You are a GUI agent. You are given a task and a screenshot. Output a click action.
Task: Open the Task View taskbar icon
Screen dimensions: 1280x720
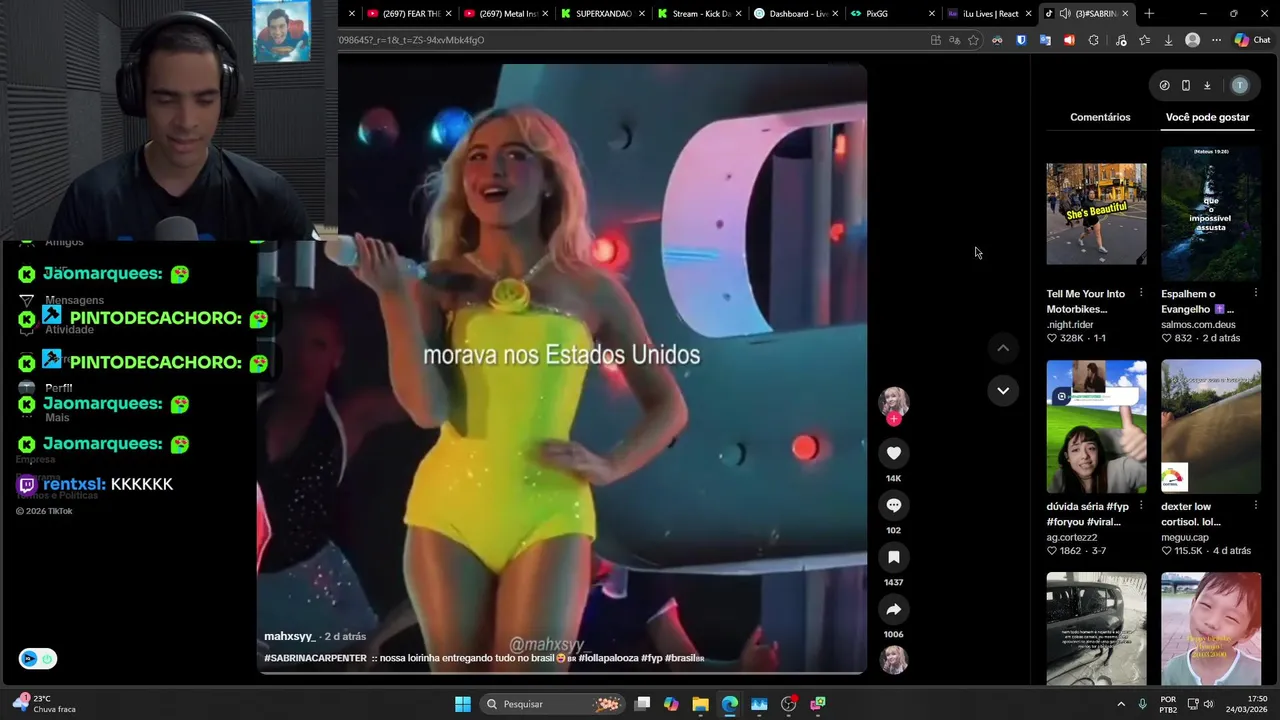coord(642,704)
